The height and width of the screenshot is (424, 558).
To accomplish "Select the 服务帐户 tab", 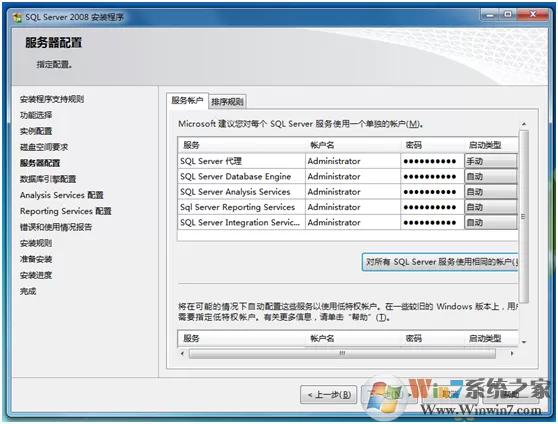I will click(x=187, y=100).
